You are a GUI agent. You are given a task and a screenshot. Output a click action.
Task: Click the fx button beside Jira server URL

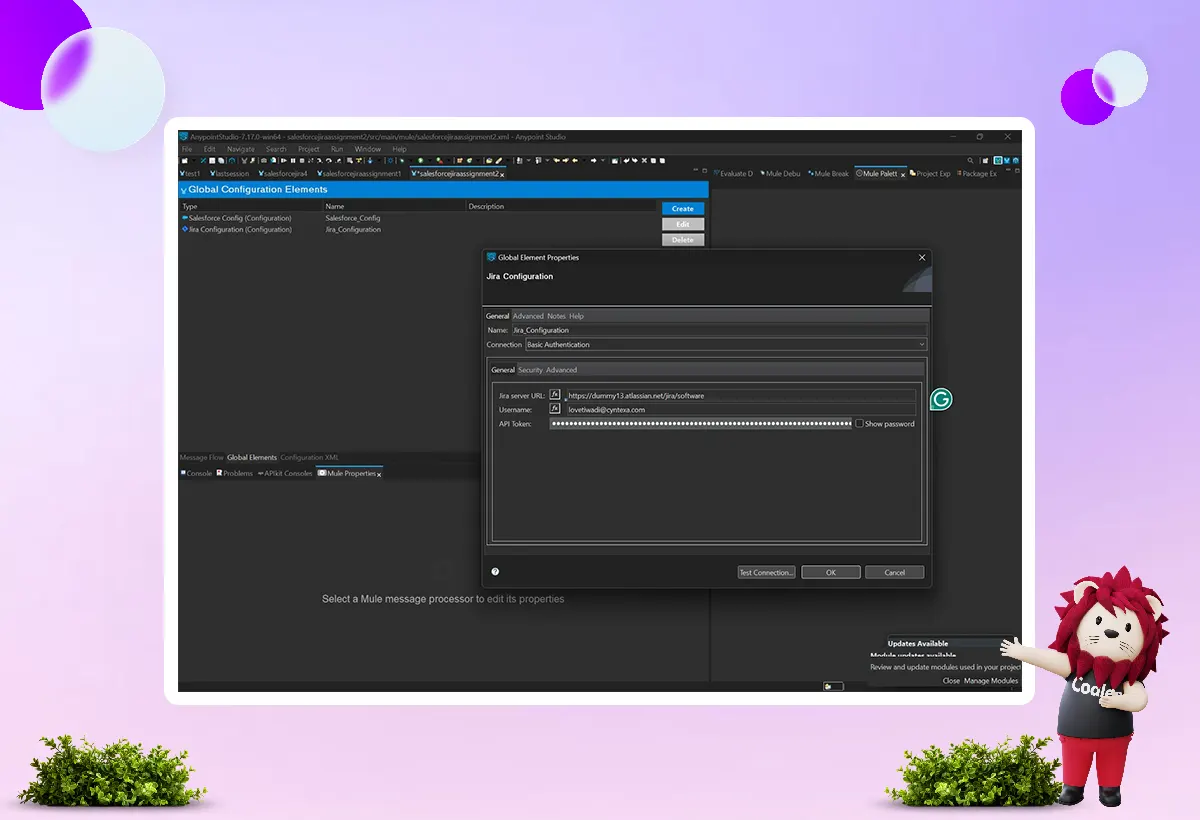554,395
